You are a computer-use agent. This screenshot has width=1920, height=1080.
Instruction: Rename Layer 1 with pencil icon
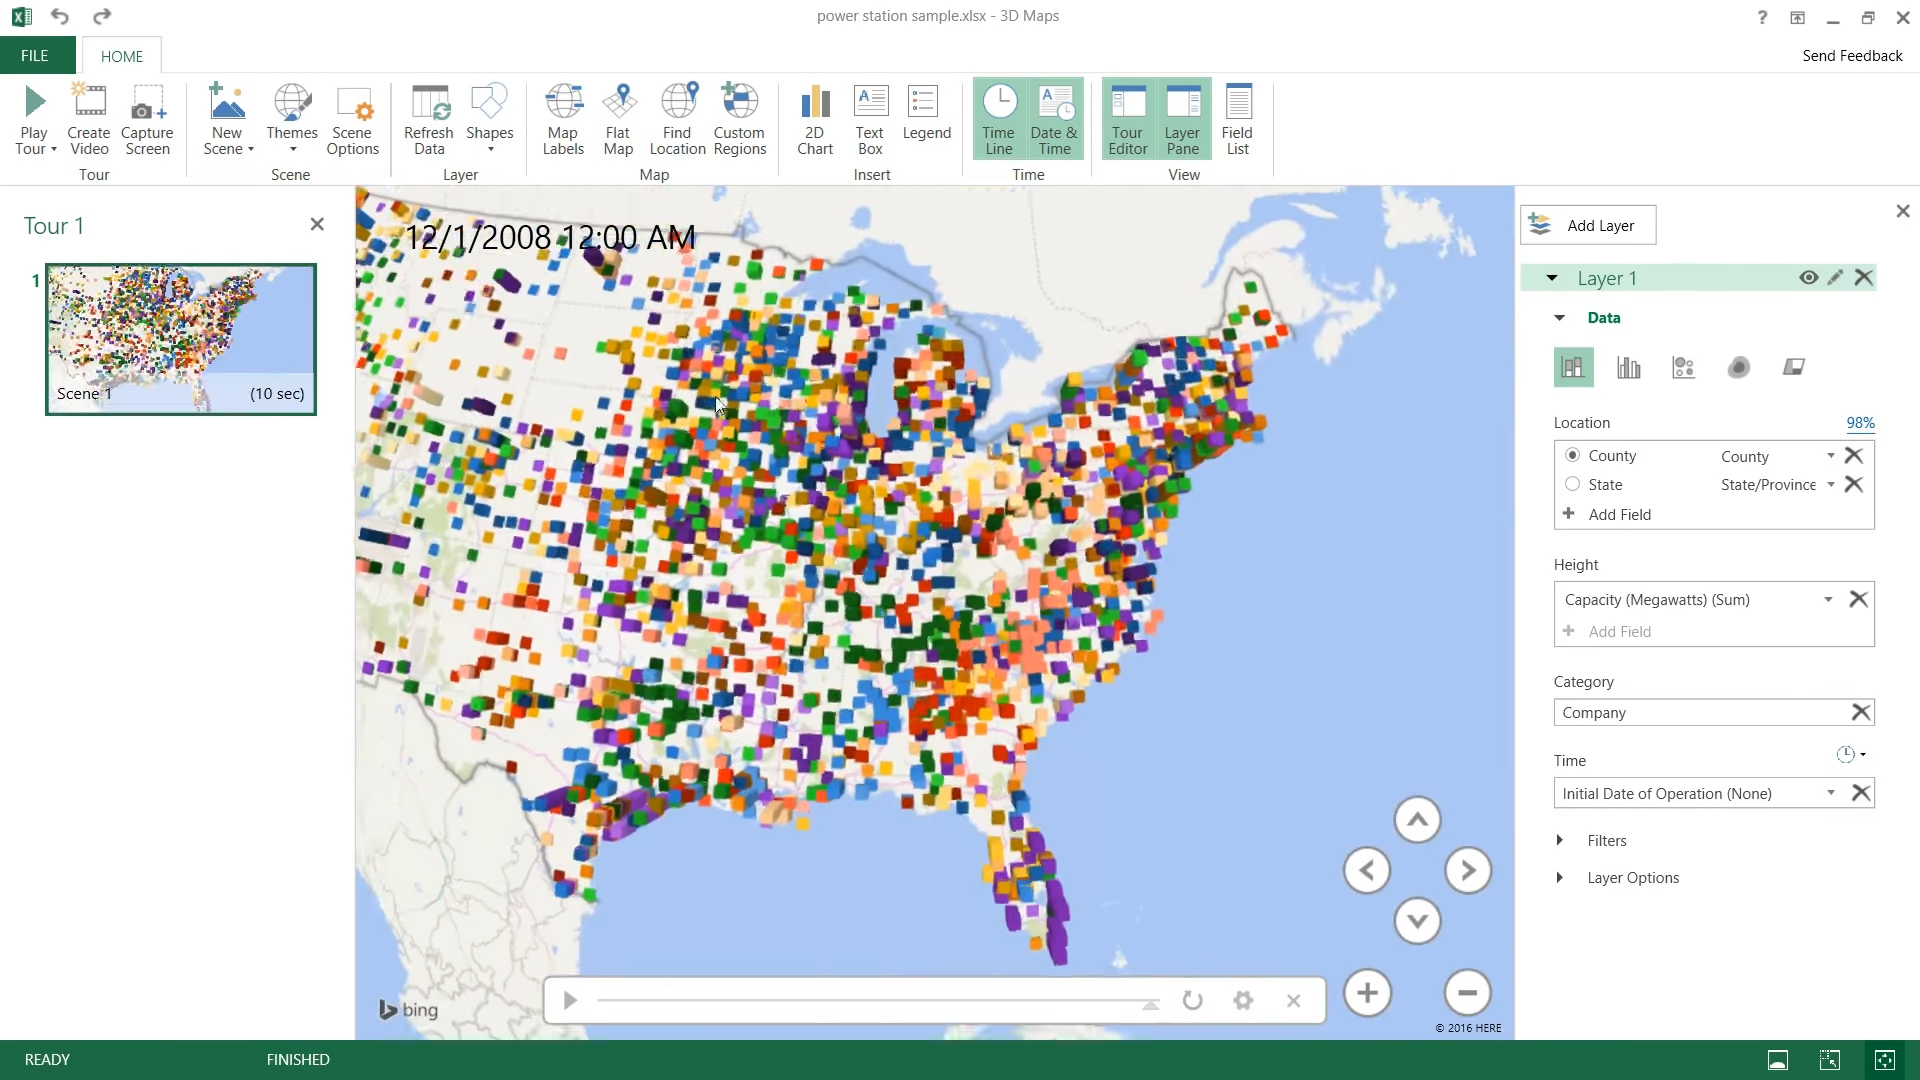click(x=1835, y=278)
